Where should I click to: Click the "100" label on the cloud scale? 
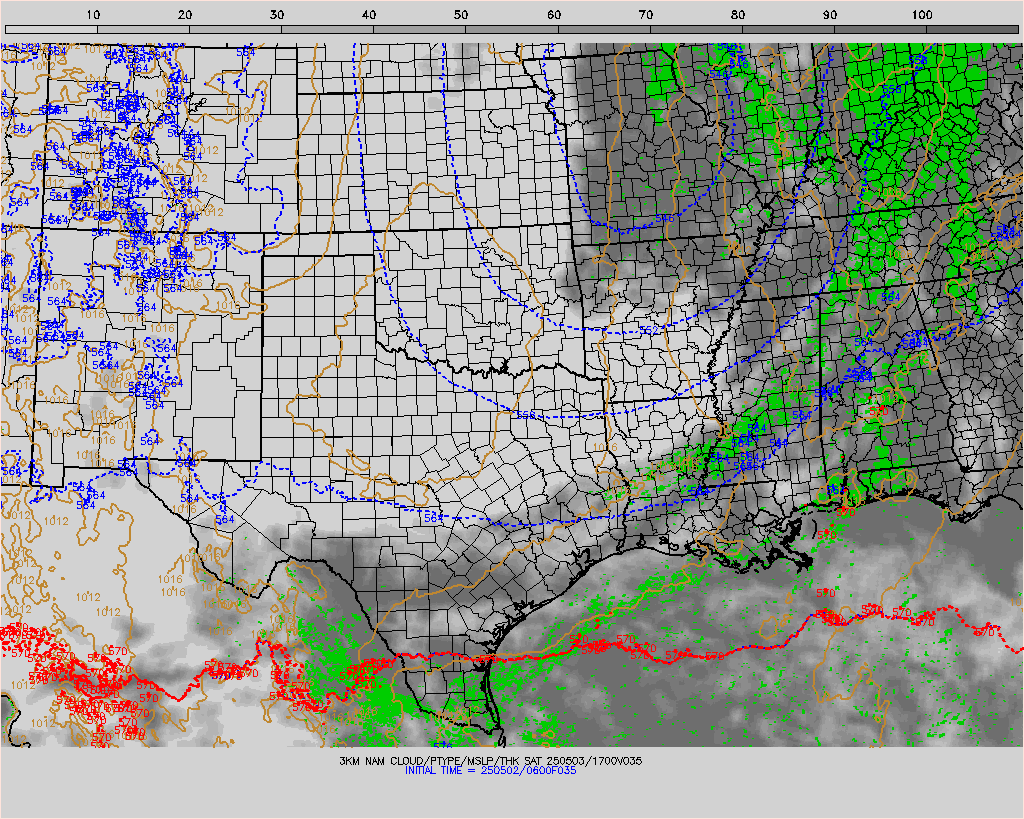(922, 14)
